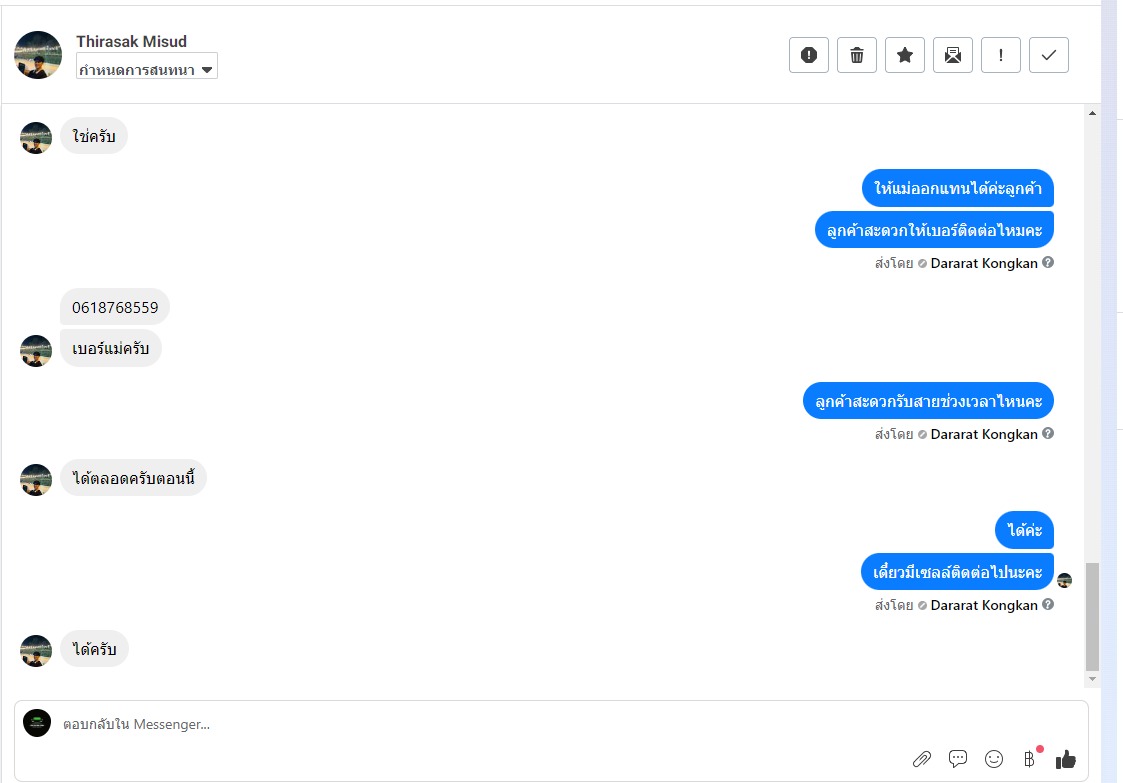Mark conversation done with checkmark
Image resolution: width=1123 pixels, height=783 pixels.
click(x=1049, y=55)
